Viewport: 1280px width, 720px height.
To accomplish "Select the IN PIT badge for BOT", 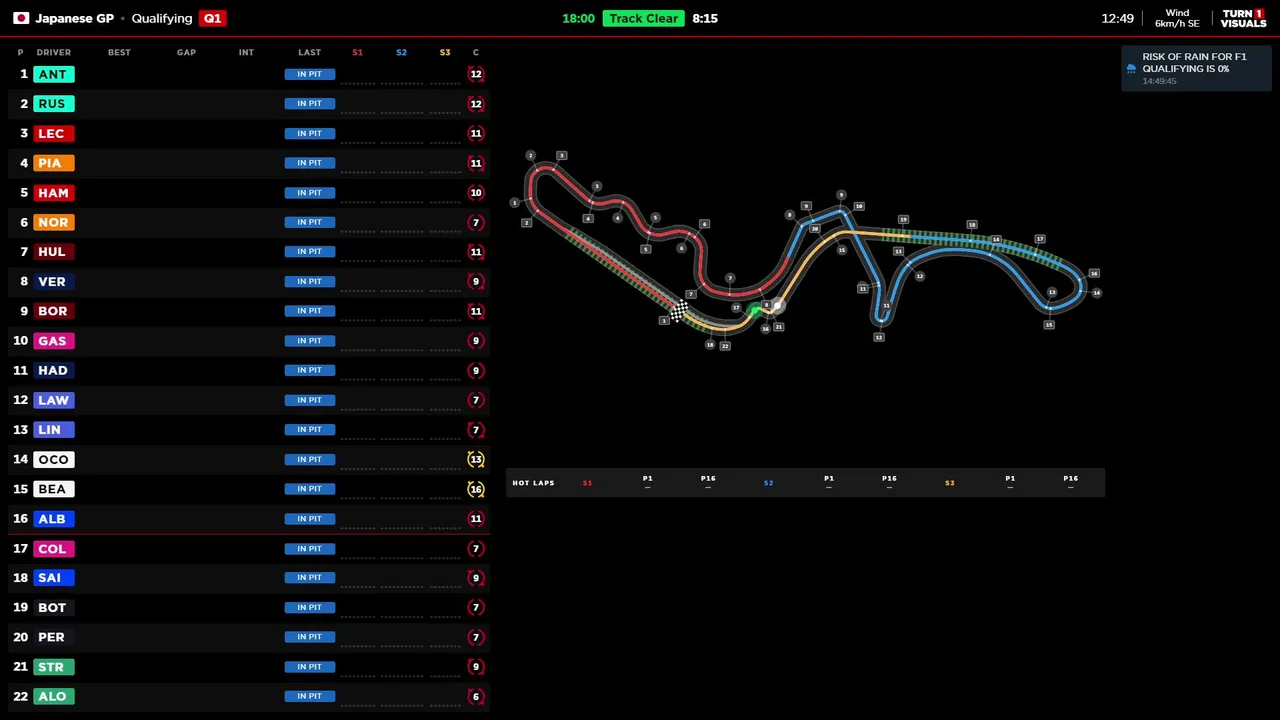I will pyautogui.click(x=310, y=607).
